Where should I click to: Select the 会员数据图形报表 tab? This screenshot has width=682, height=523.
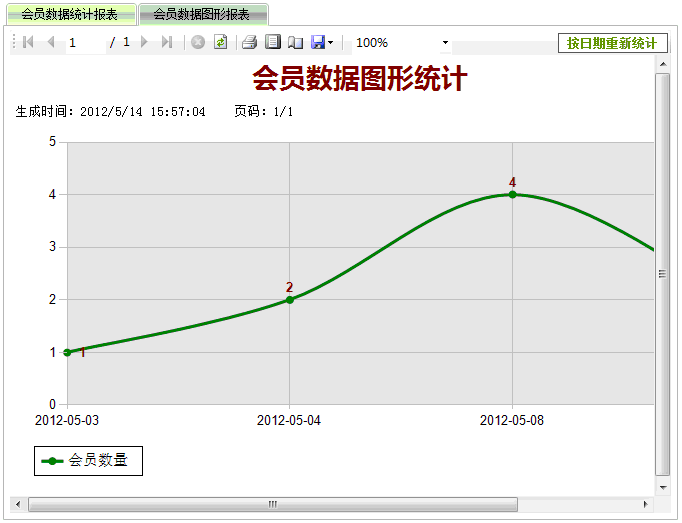click(x=202, y=15)
